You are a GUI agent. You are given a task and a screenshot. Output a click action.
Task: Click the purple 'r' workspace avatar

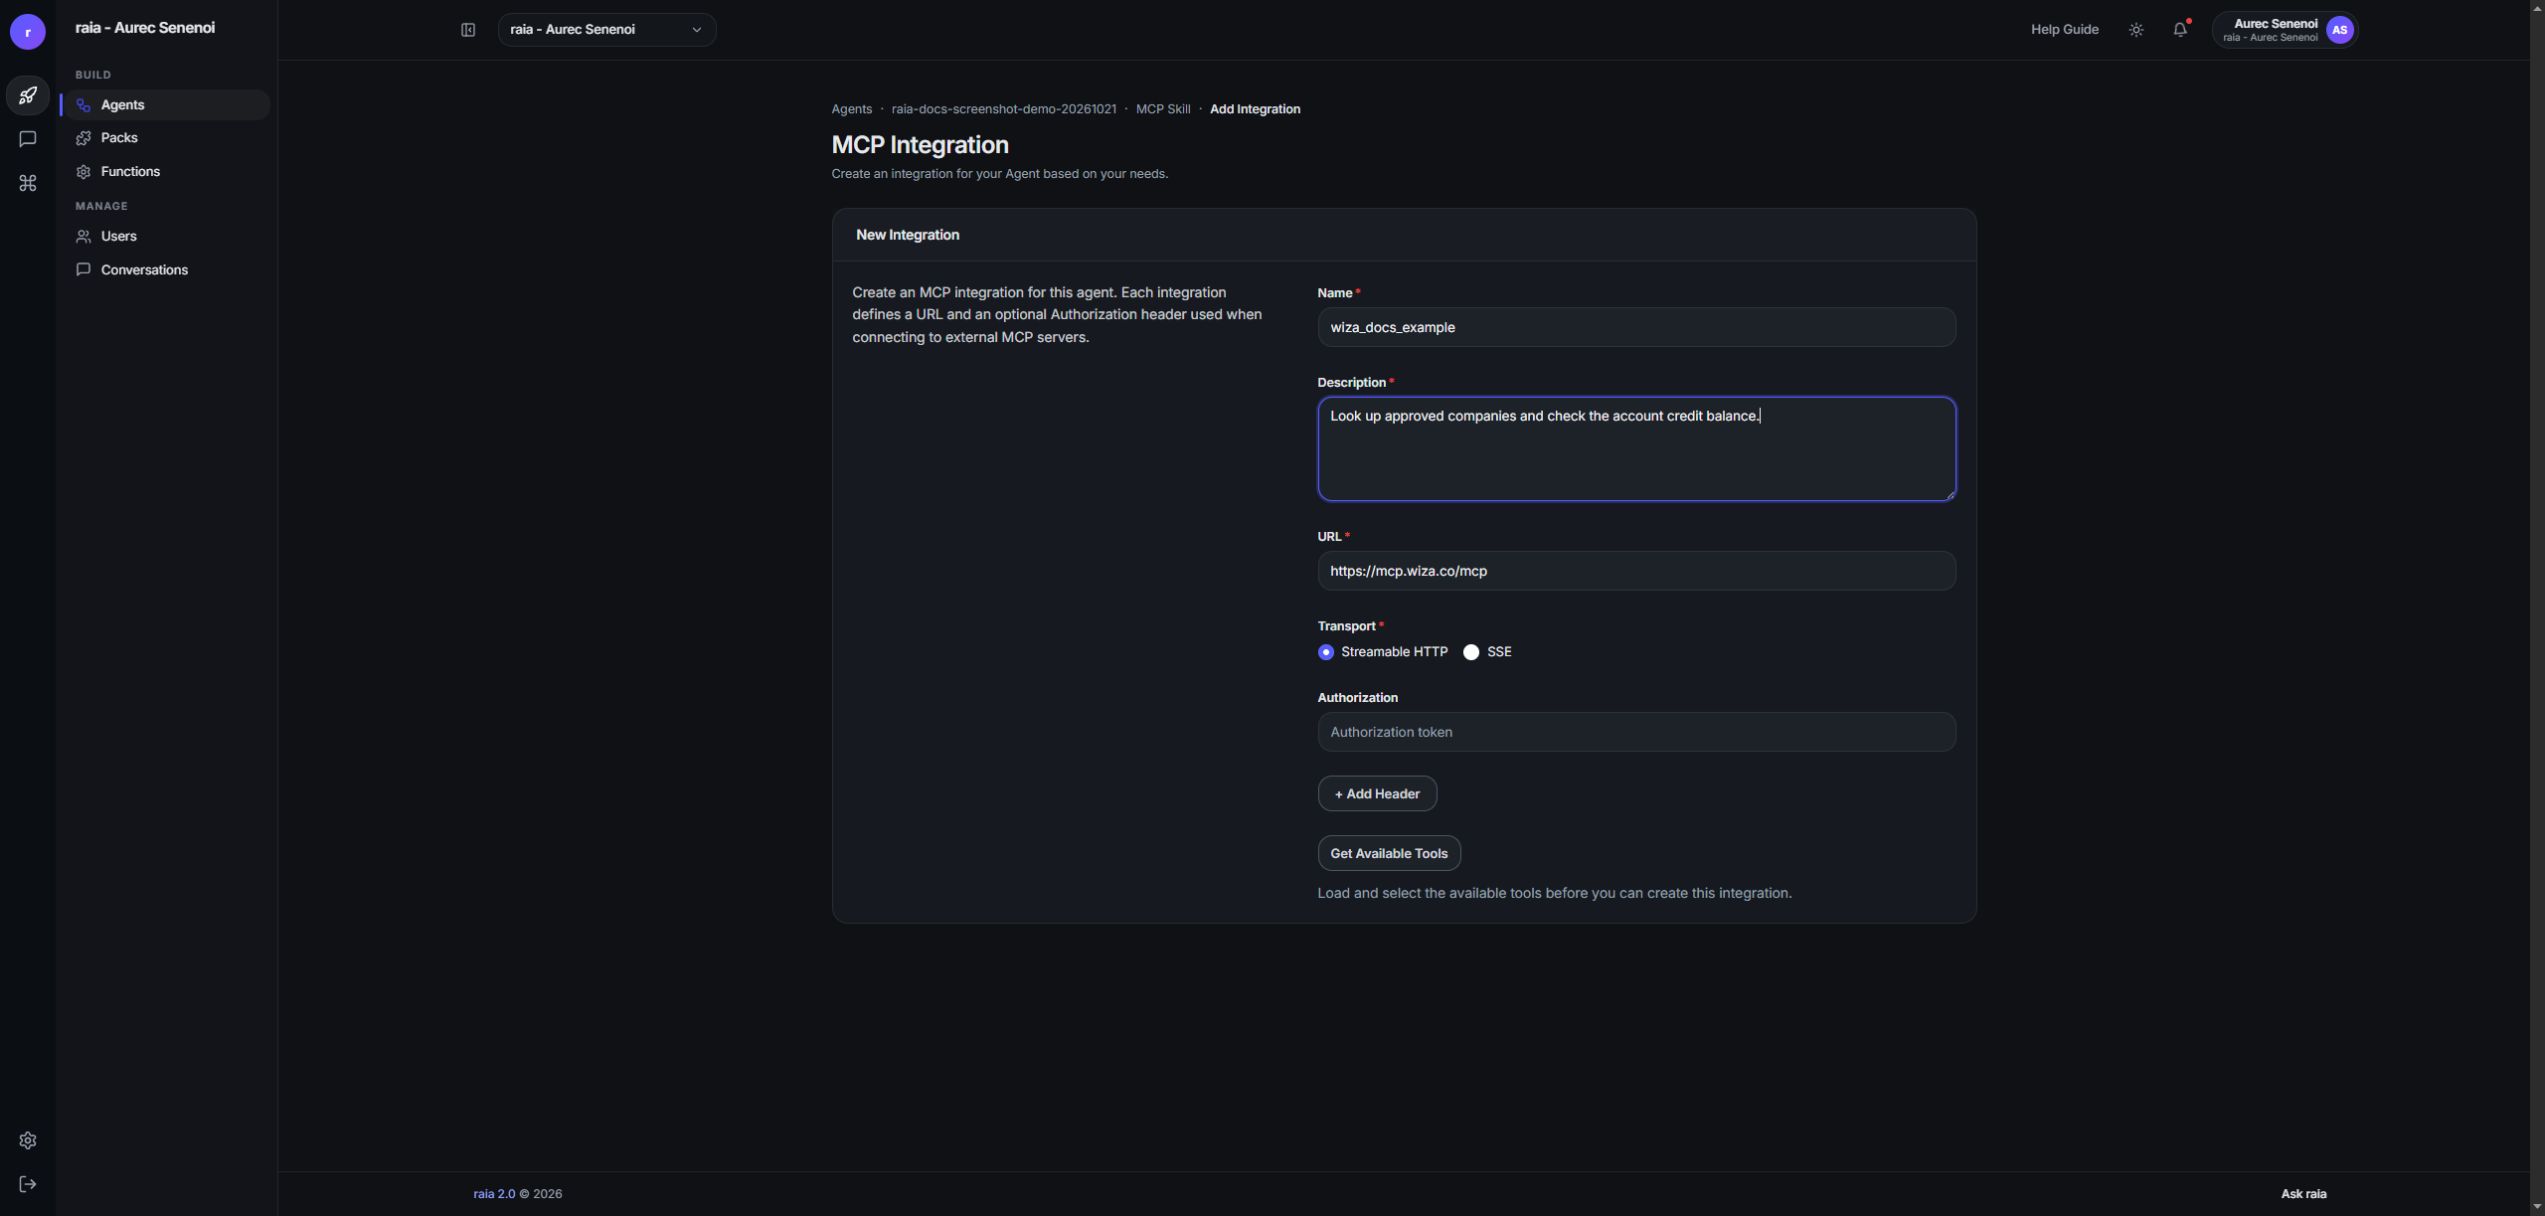(x=27, y=32)
